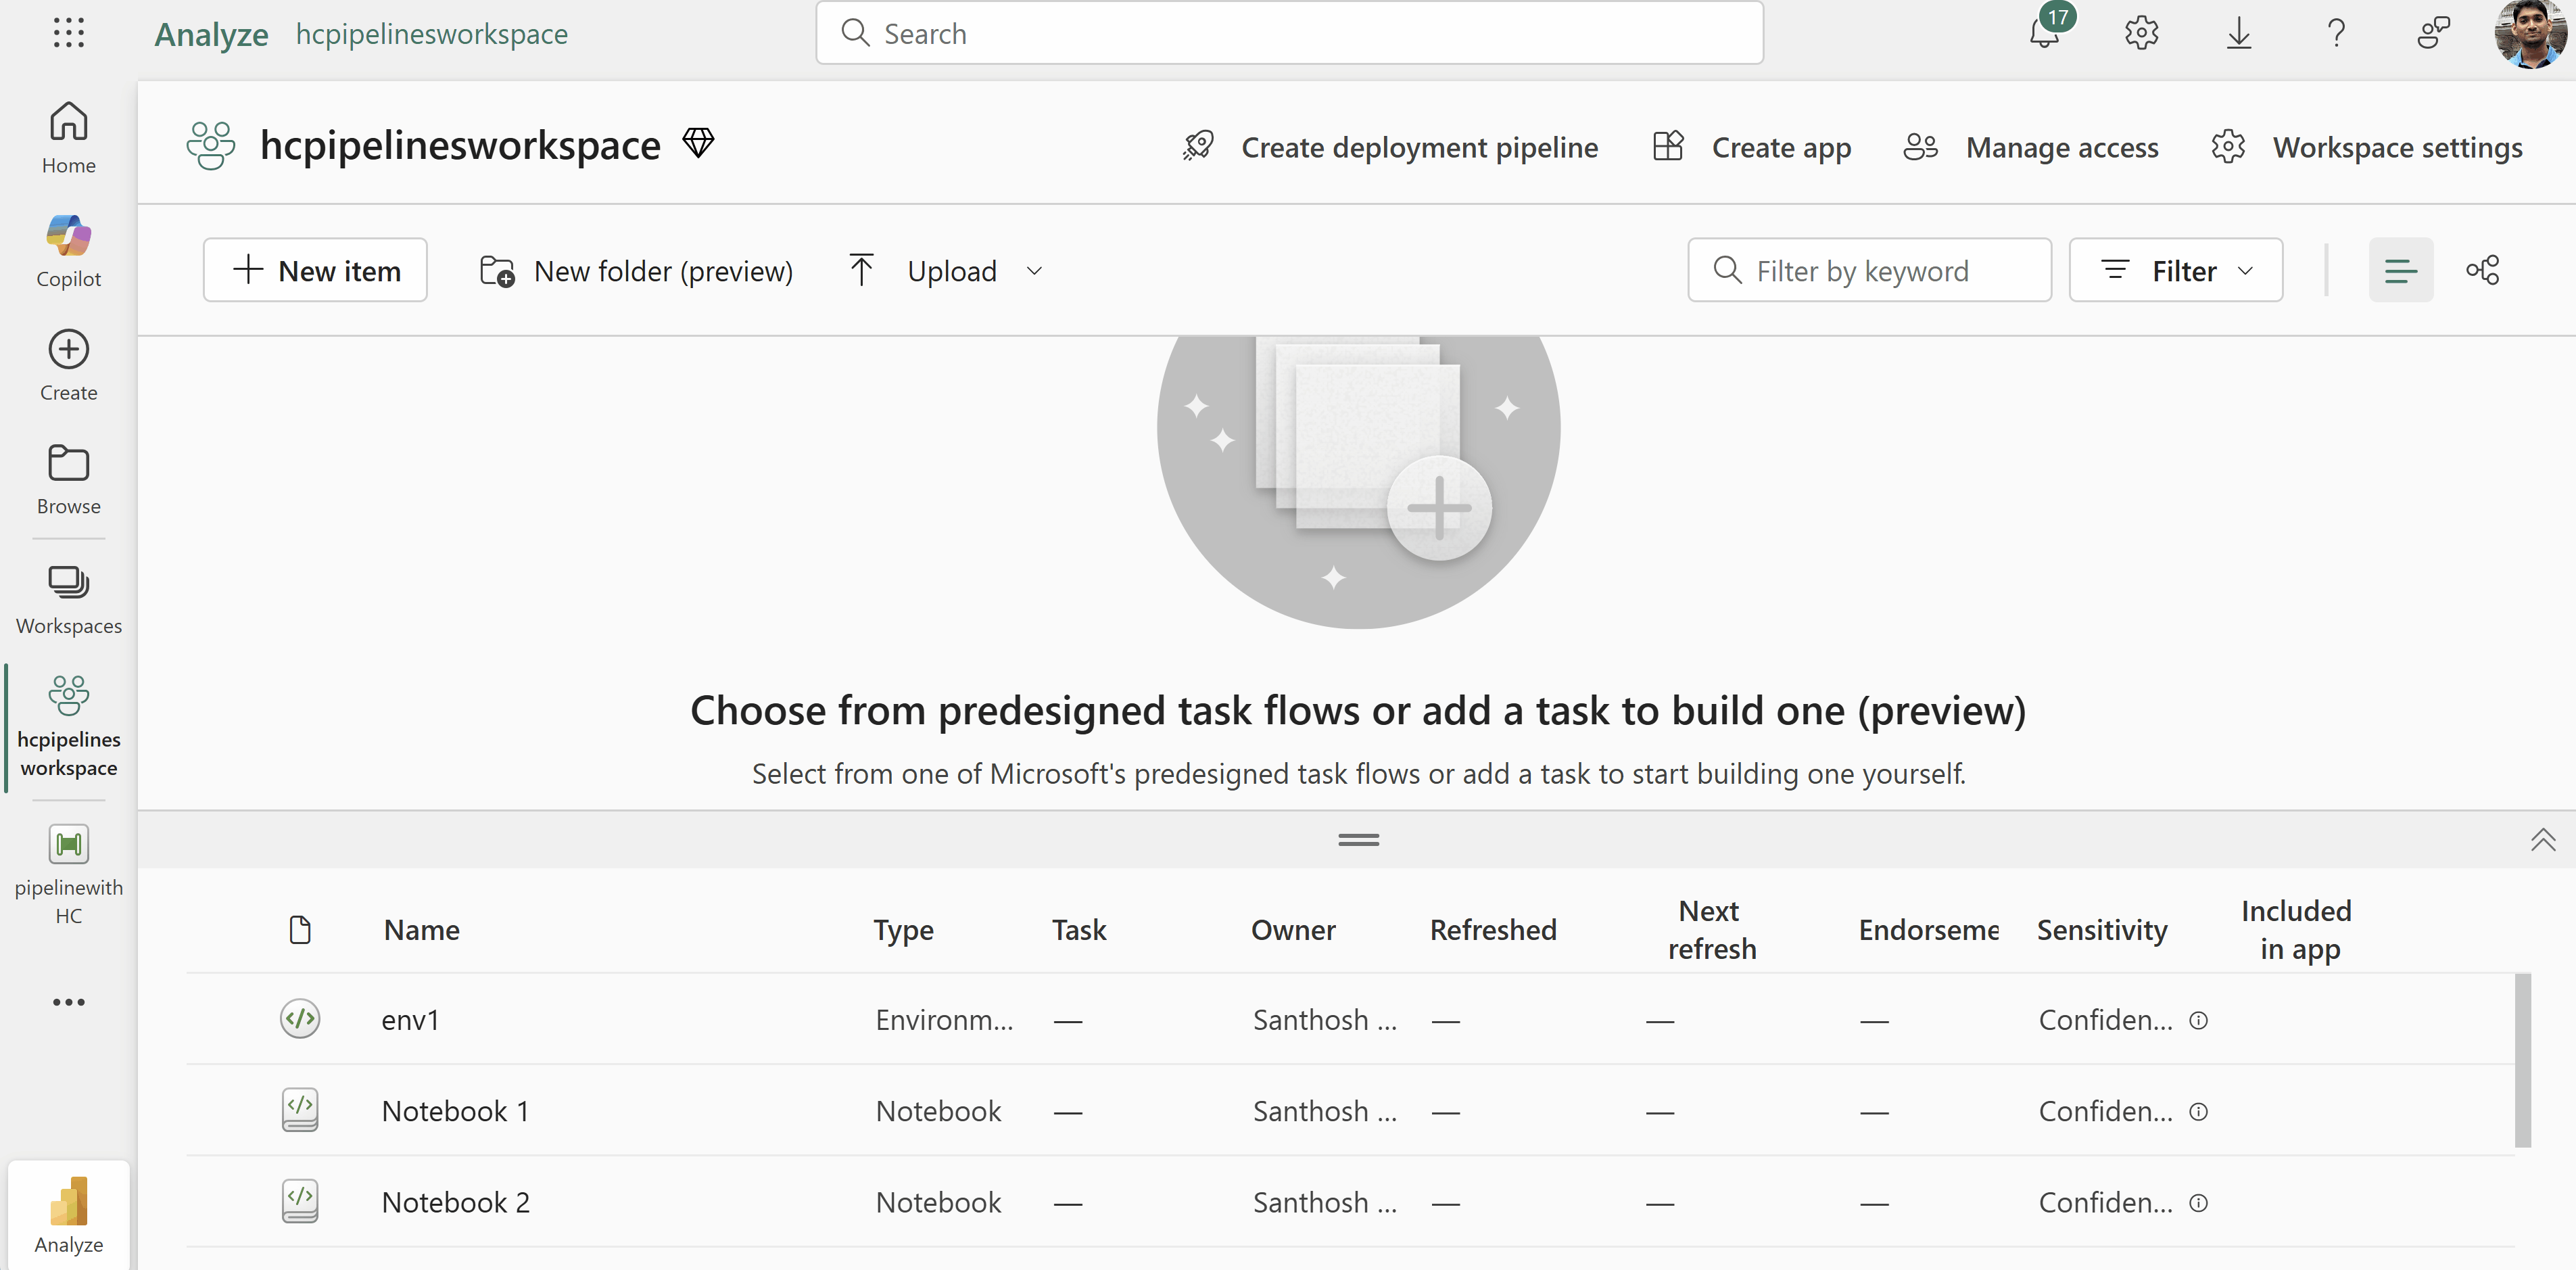Switch to lineage view icon

pyautogui.click(x=2482, y=270)
